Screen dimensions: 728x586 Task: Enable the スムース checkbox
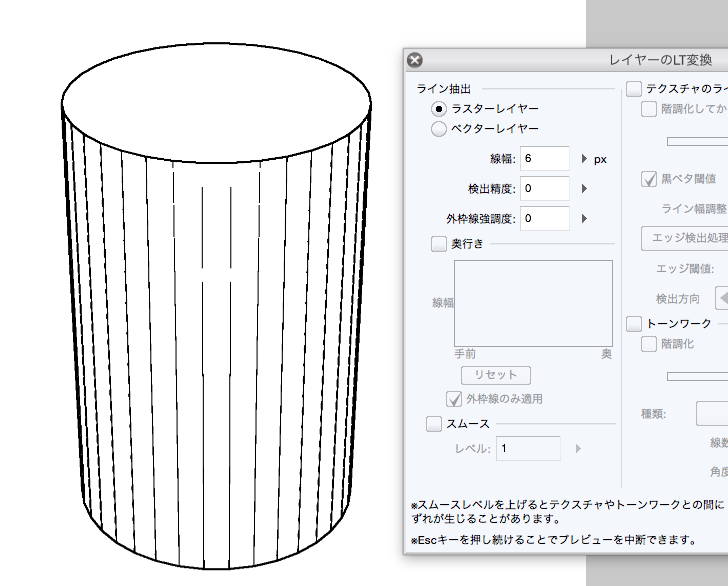click(x=434, y=424)
